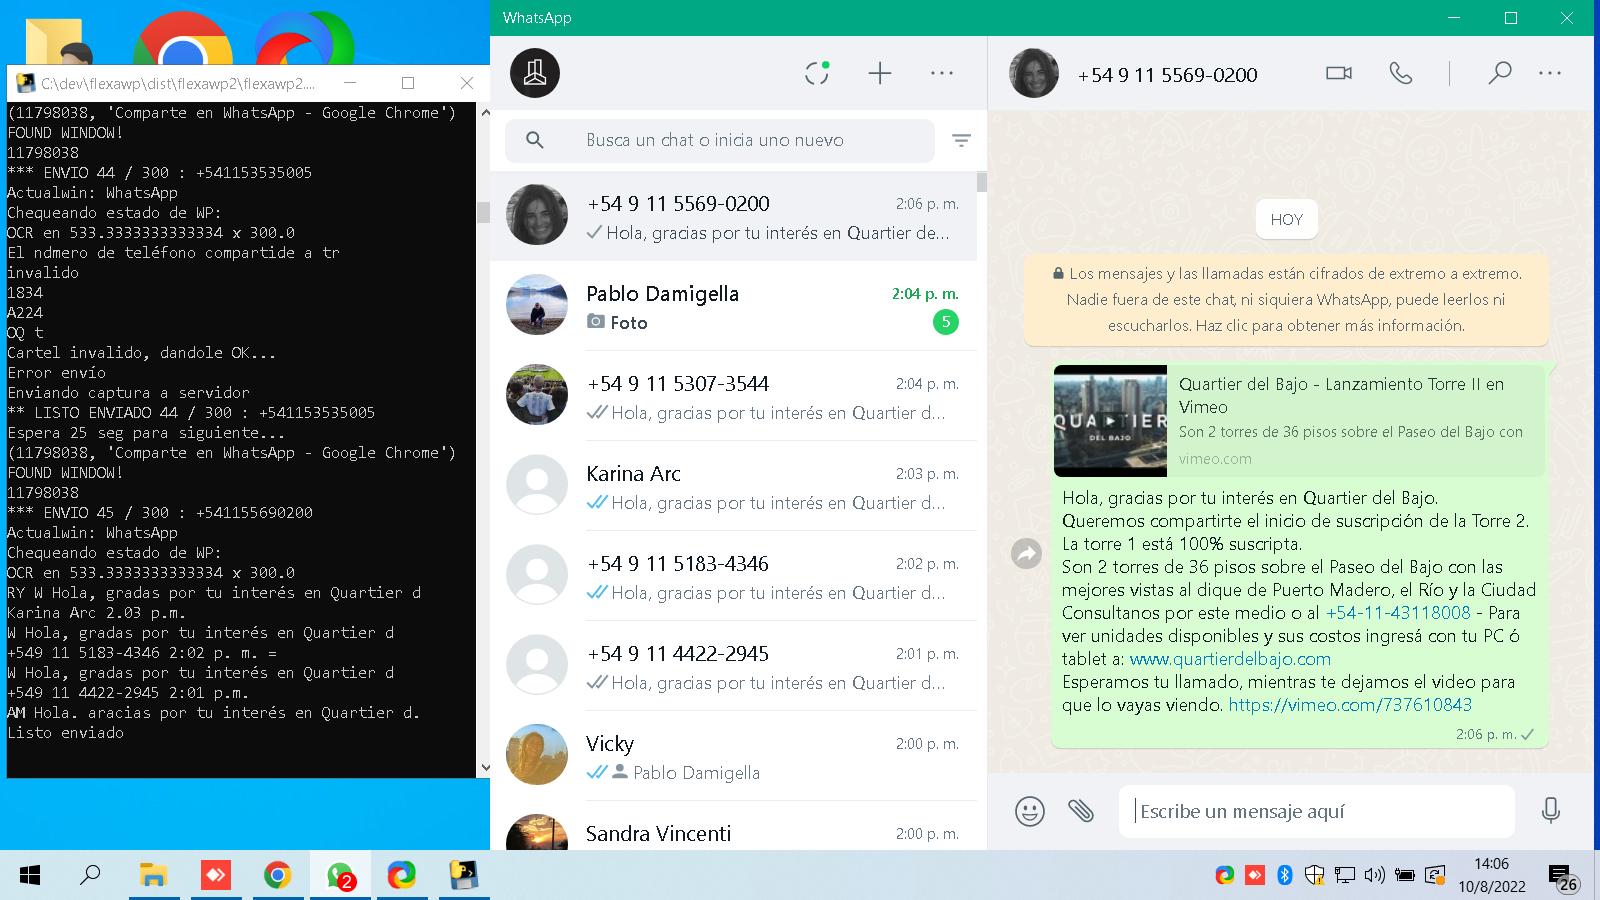This screenshot has height=900, width=1600.
Task: Open the https://vimeo.com/737610843 link
Action: pos(1350,705)
